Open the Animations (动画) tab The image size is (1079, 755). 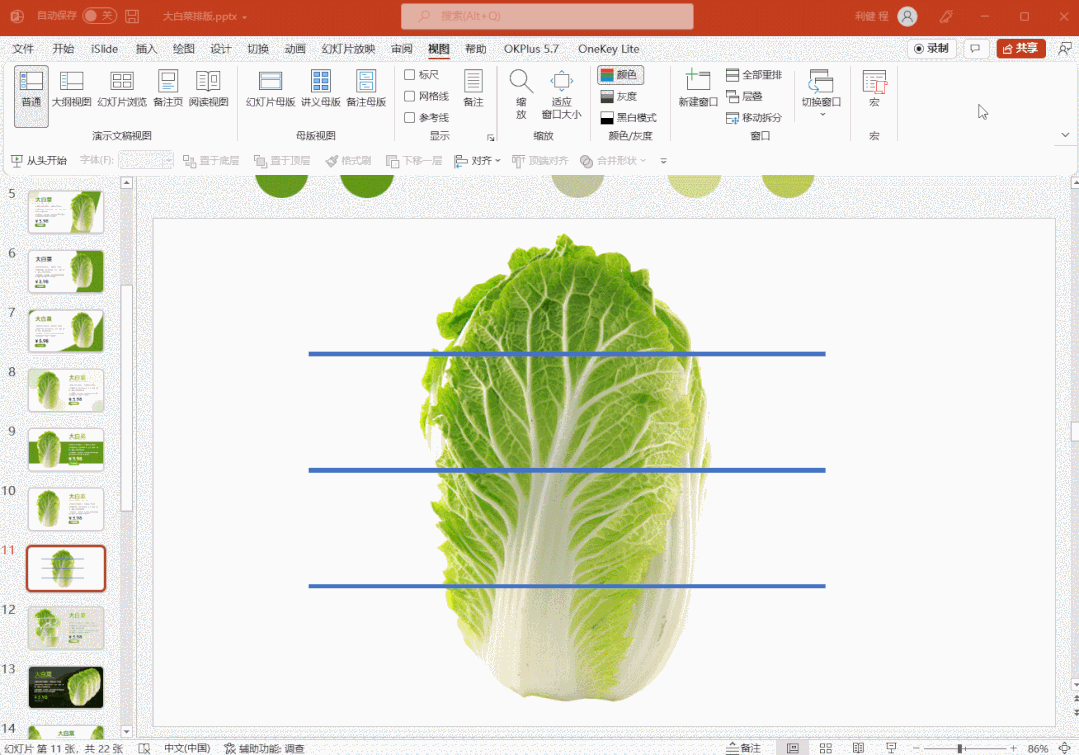295,49
